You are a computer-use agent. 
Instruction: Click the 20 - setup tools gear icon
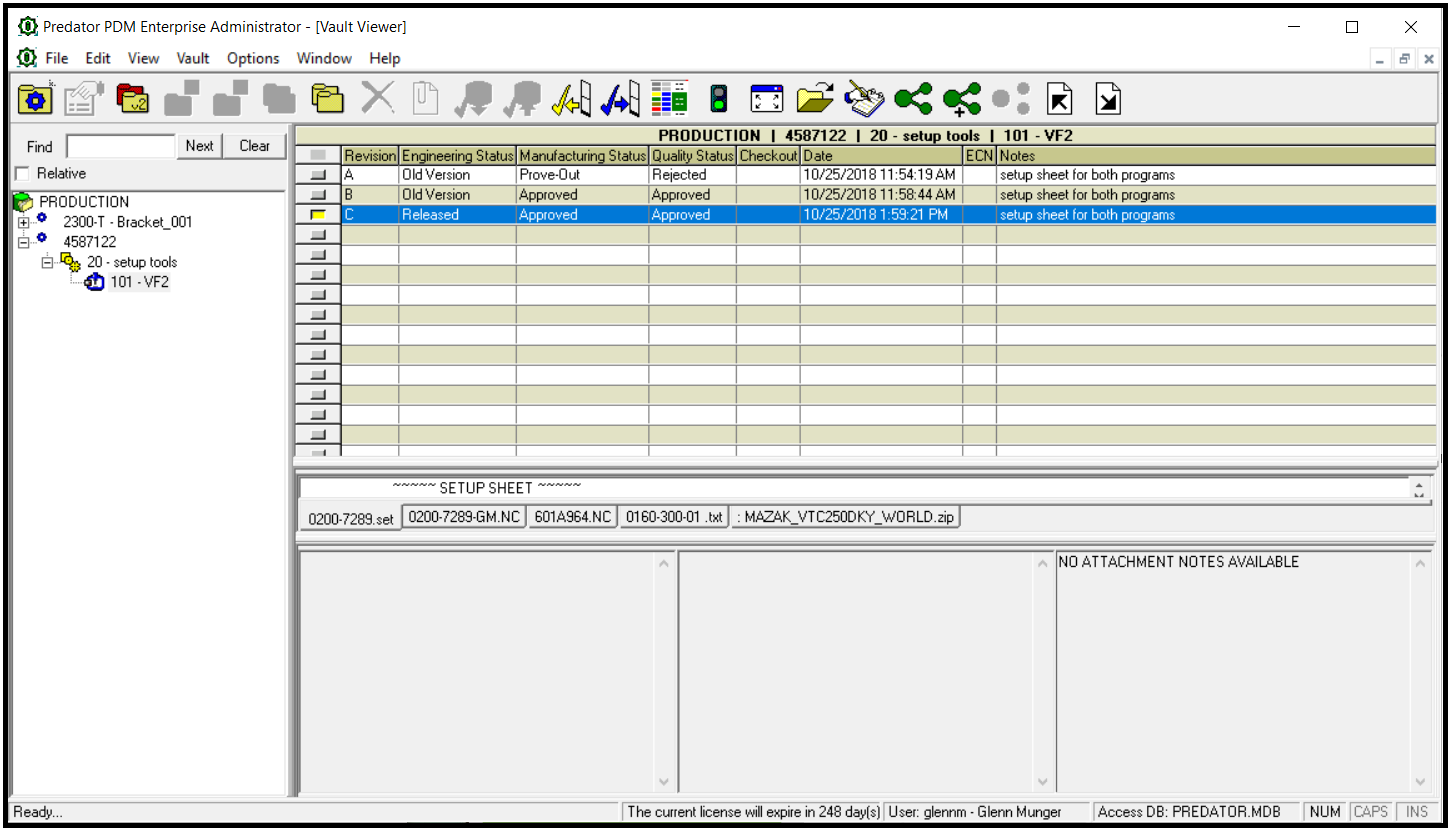pos(71,262)
